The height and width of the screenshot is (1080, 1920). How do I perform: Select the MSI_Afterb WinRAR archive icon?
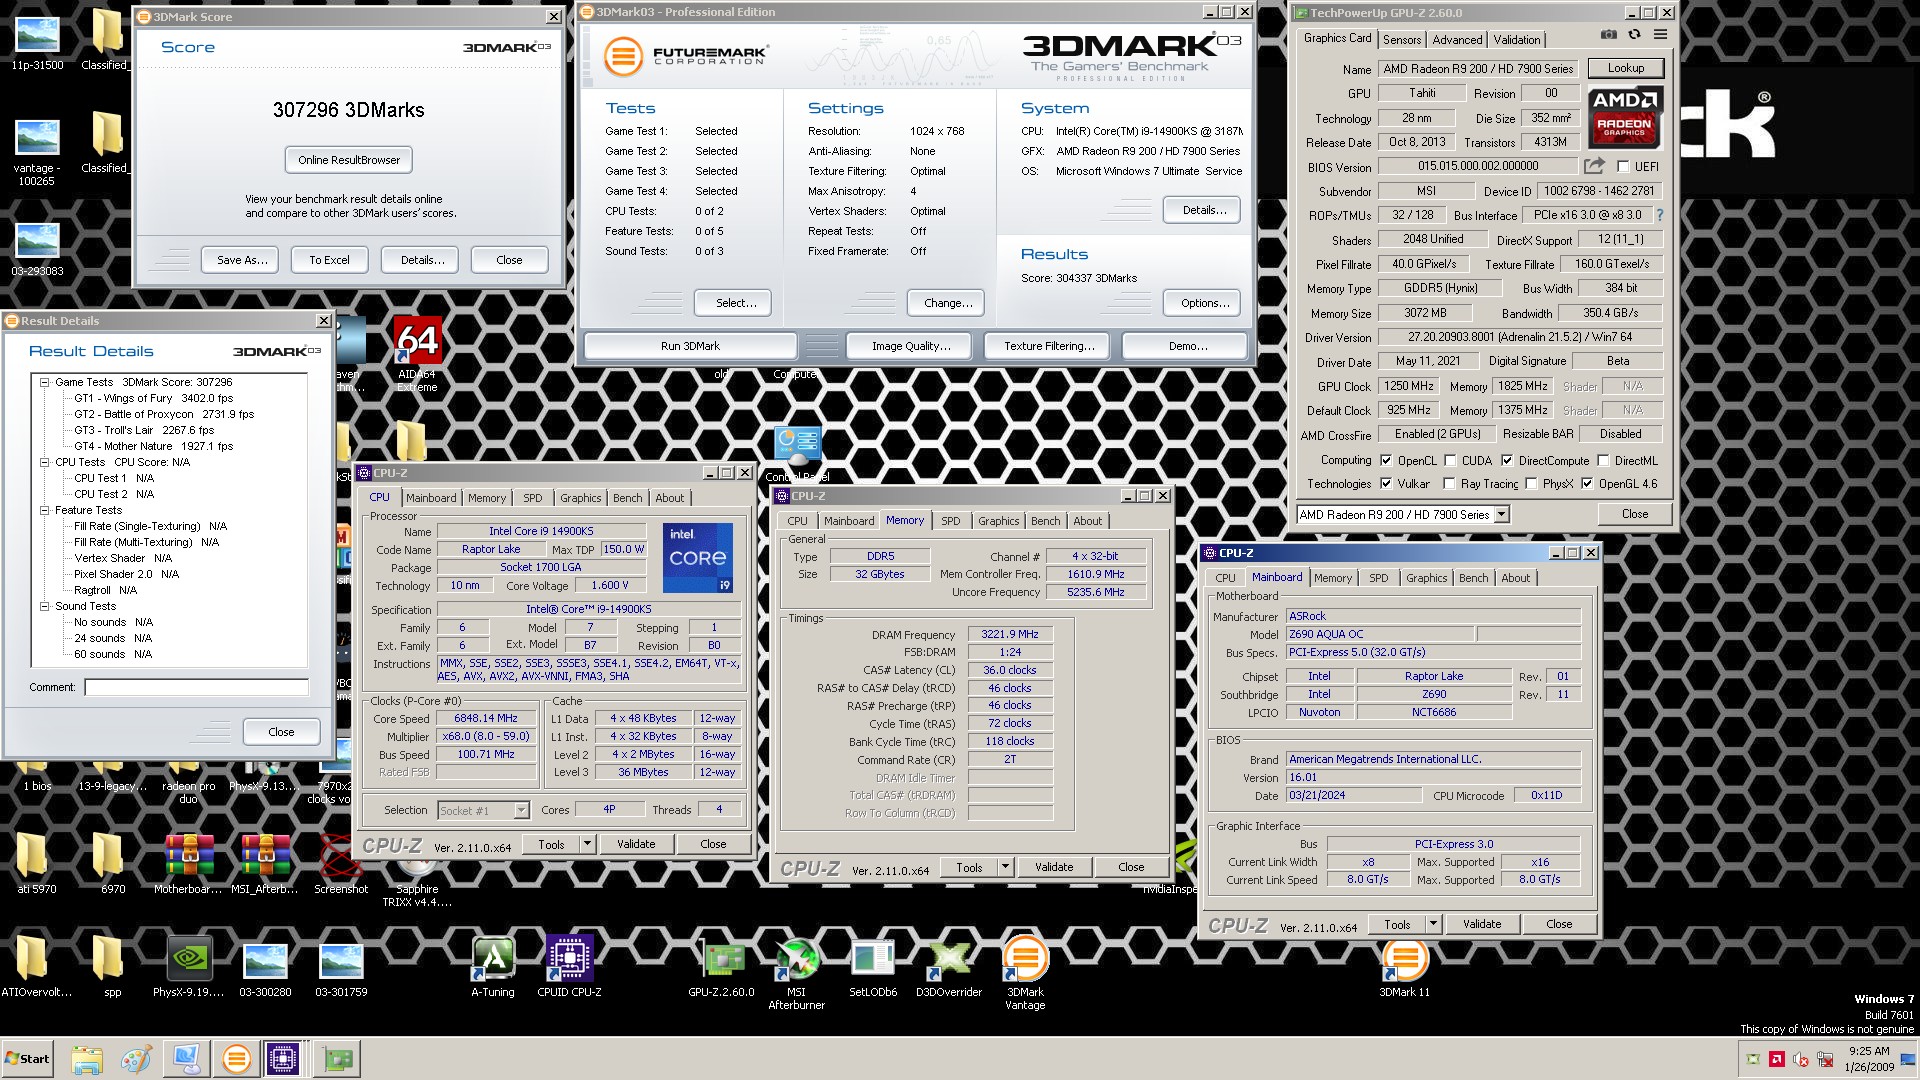pyautogui.click(x=265, y=864)
